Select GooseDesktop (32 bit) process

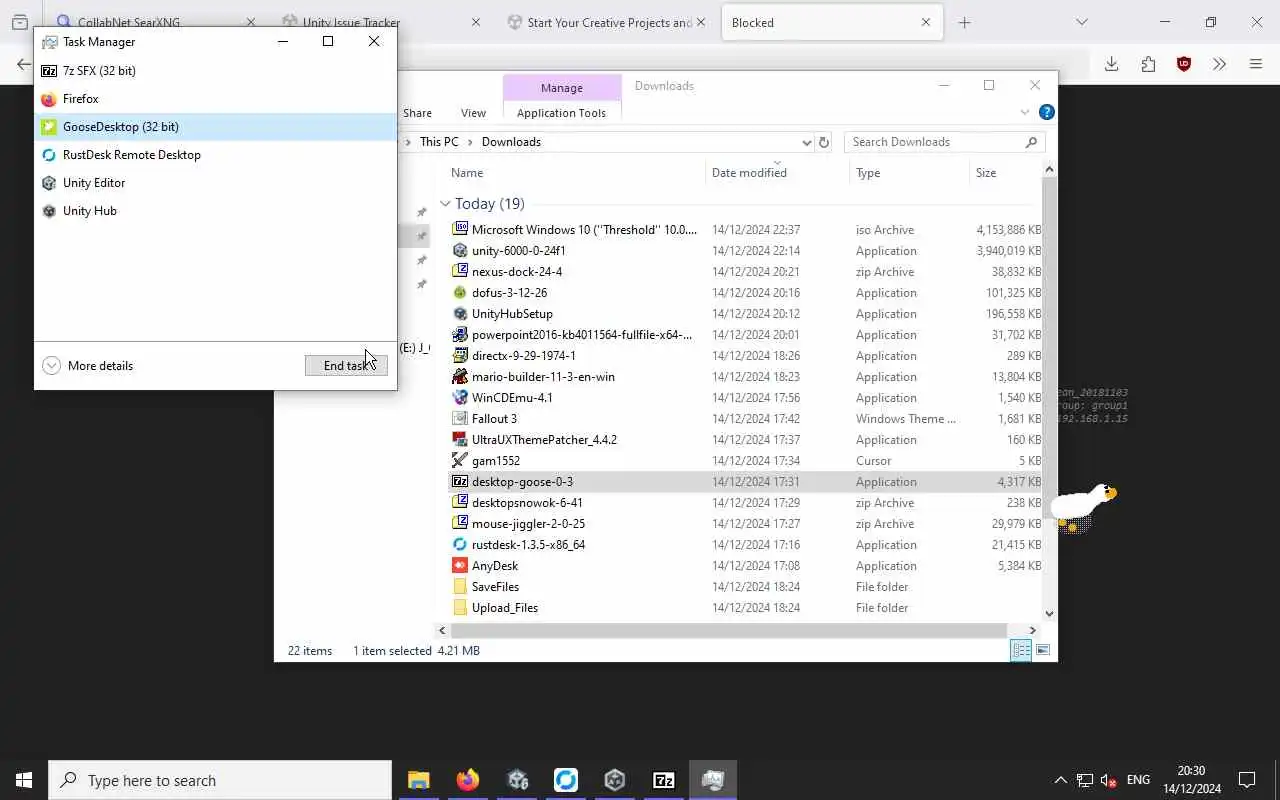coord(215,127)
